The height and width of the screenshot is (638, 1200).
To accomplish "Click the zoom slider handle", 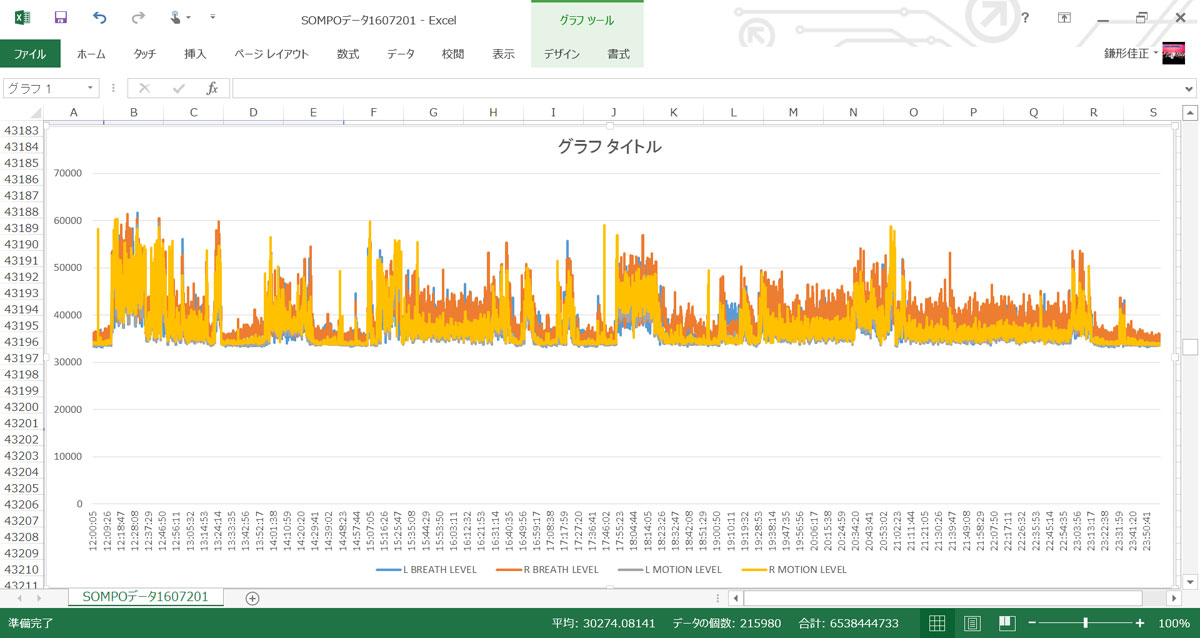I will pos(1086,623).
